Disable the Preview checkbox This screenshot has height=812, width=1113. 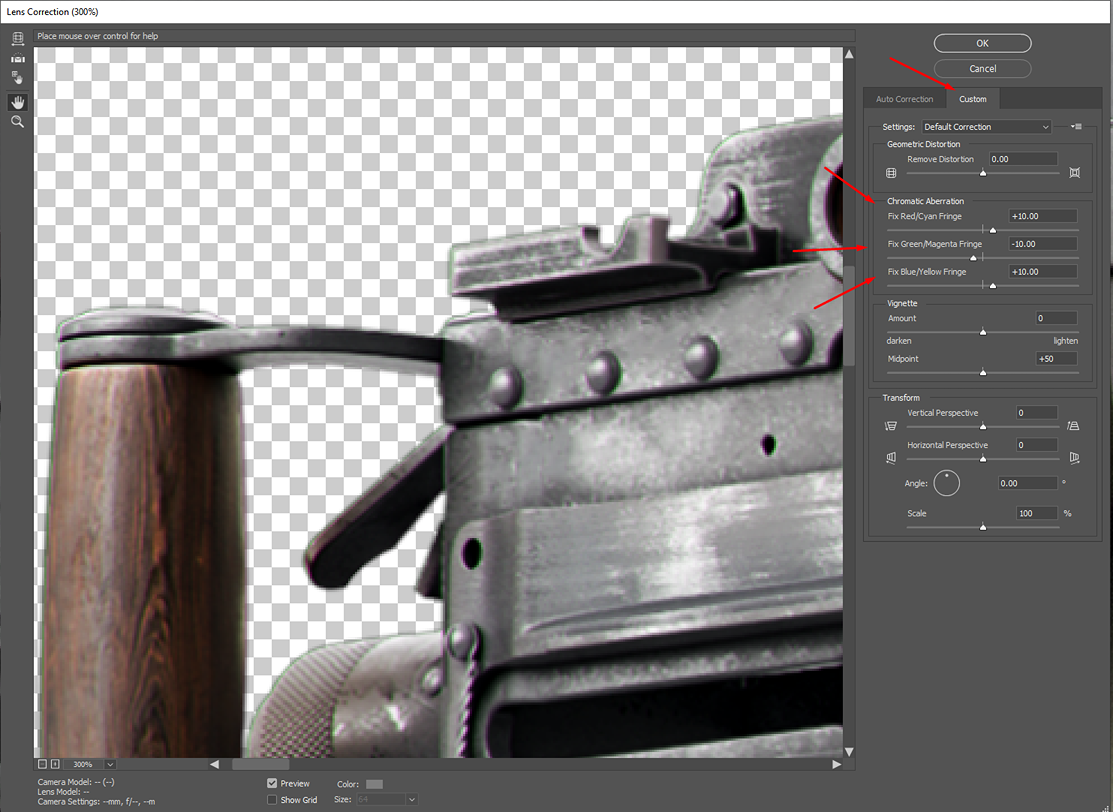tap(271, 783)
